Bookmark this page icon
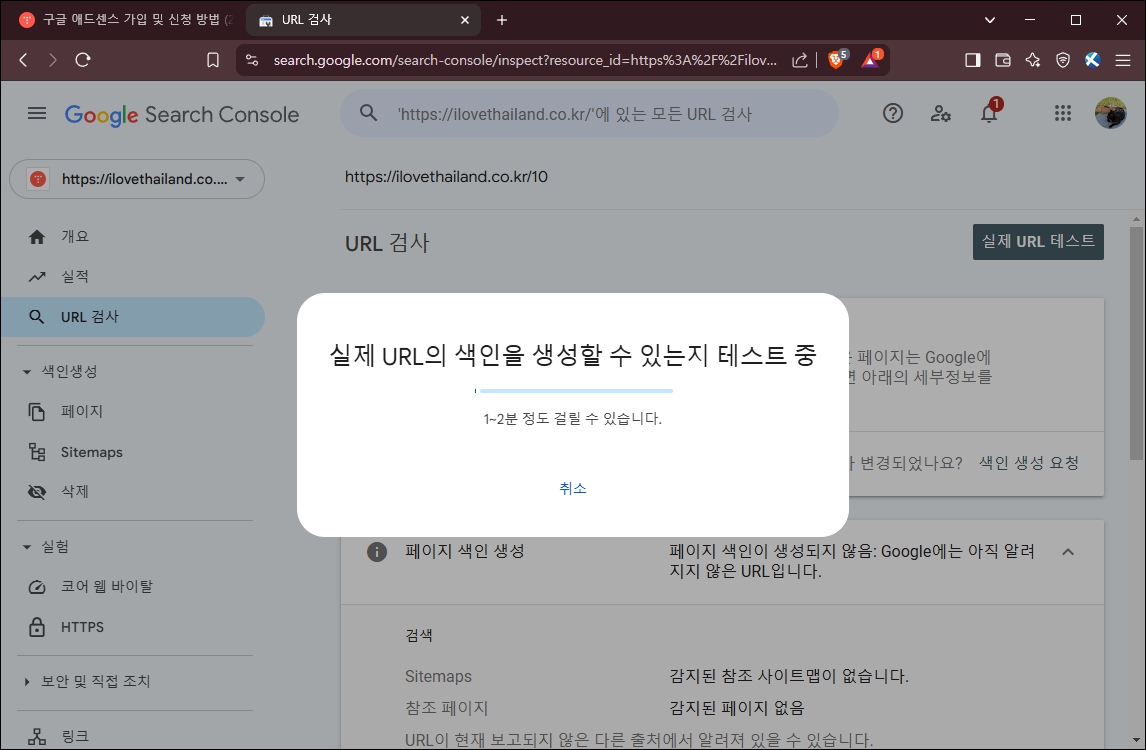 [213, 60]
